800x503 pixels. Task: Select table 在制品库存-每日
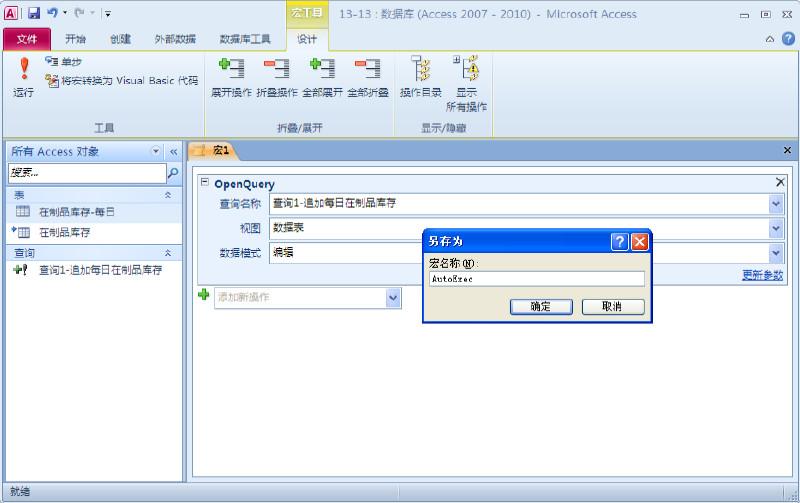click(94, 212)
